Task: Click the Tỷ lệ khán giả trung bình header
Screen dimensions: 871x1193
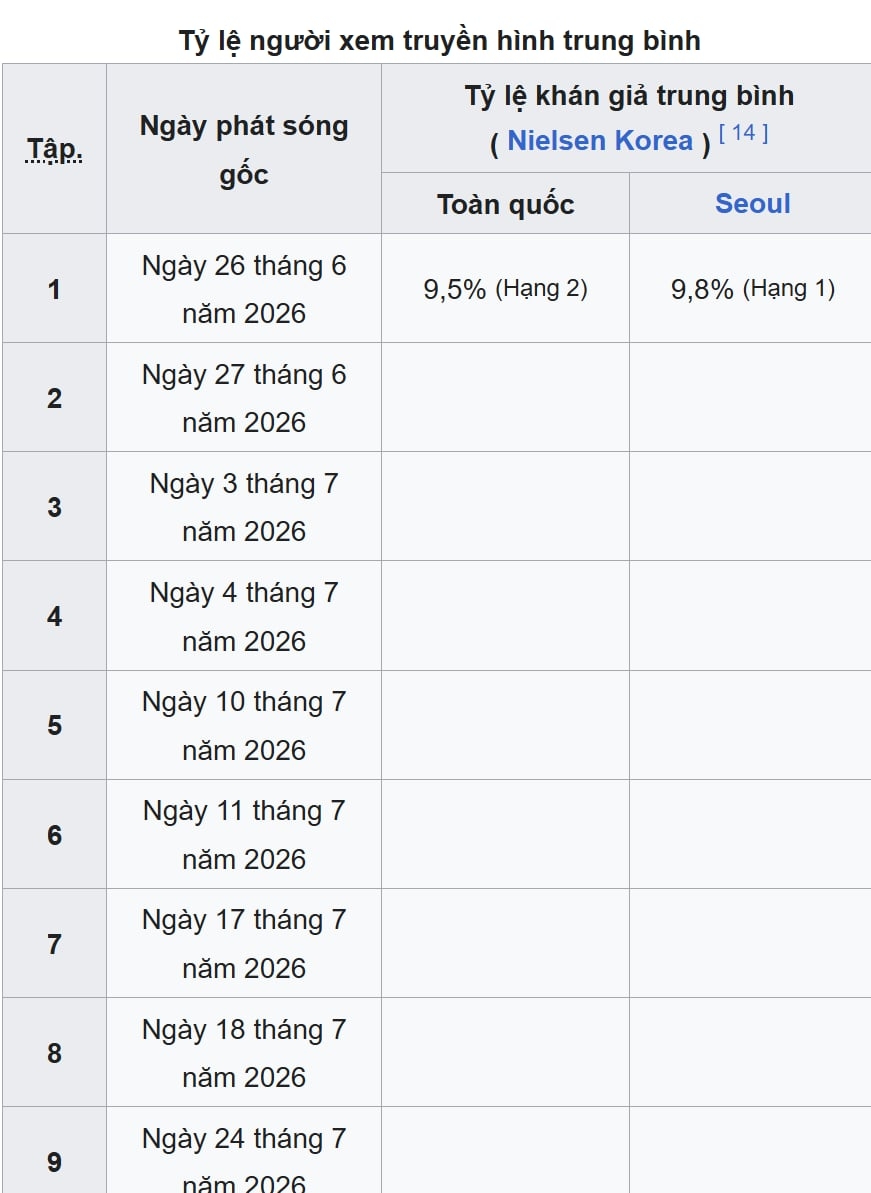Action: (x=629, y=96)
